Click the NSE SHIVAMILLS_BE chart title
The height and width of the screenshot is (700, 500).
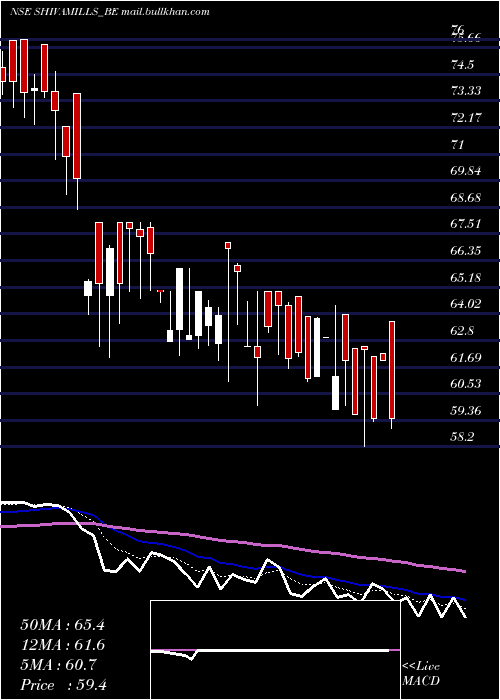coord(110,12)
